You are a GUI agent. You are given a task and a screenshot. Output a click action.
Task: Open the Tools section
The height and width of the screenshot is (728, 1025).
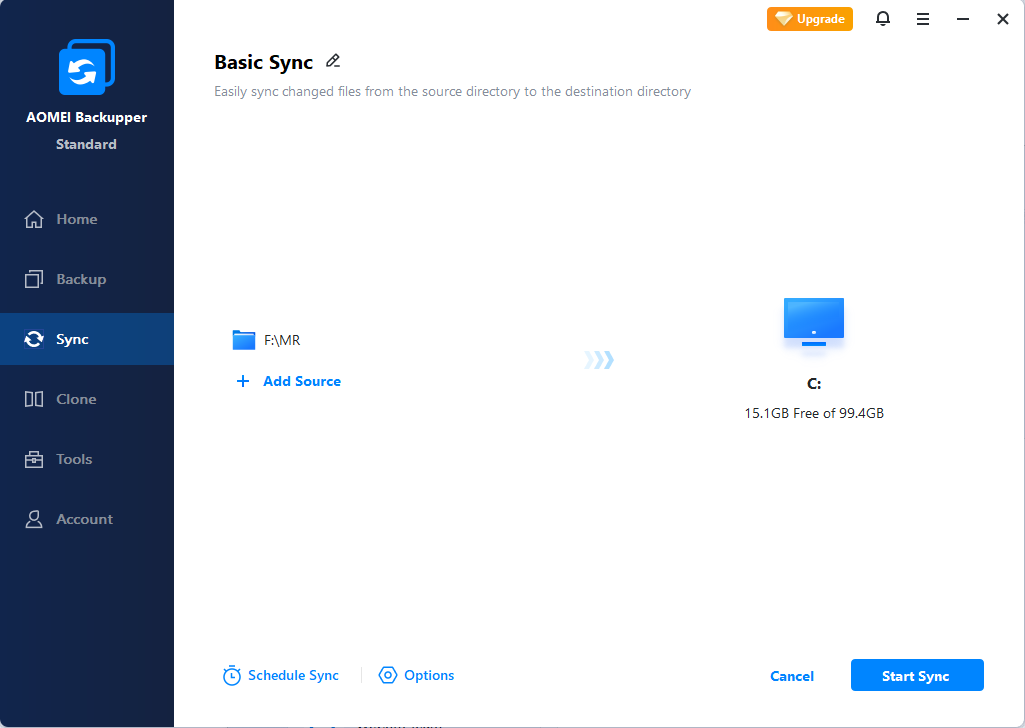pos(87,459)
